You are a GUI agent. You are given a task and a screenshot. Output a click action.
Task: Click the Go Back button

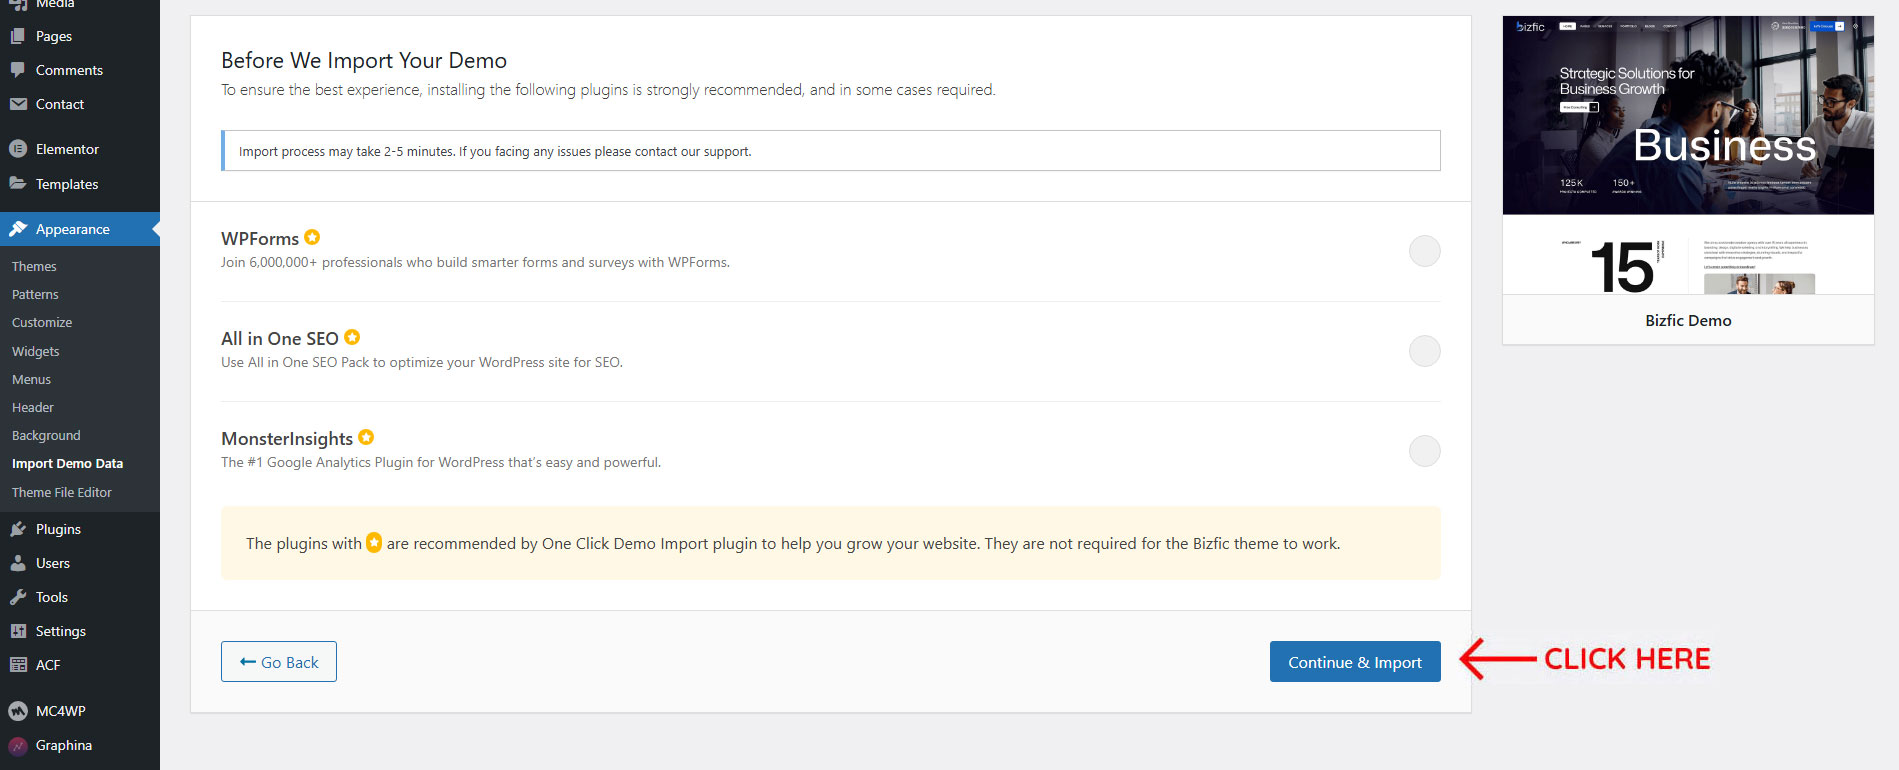(279, 662)
